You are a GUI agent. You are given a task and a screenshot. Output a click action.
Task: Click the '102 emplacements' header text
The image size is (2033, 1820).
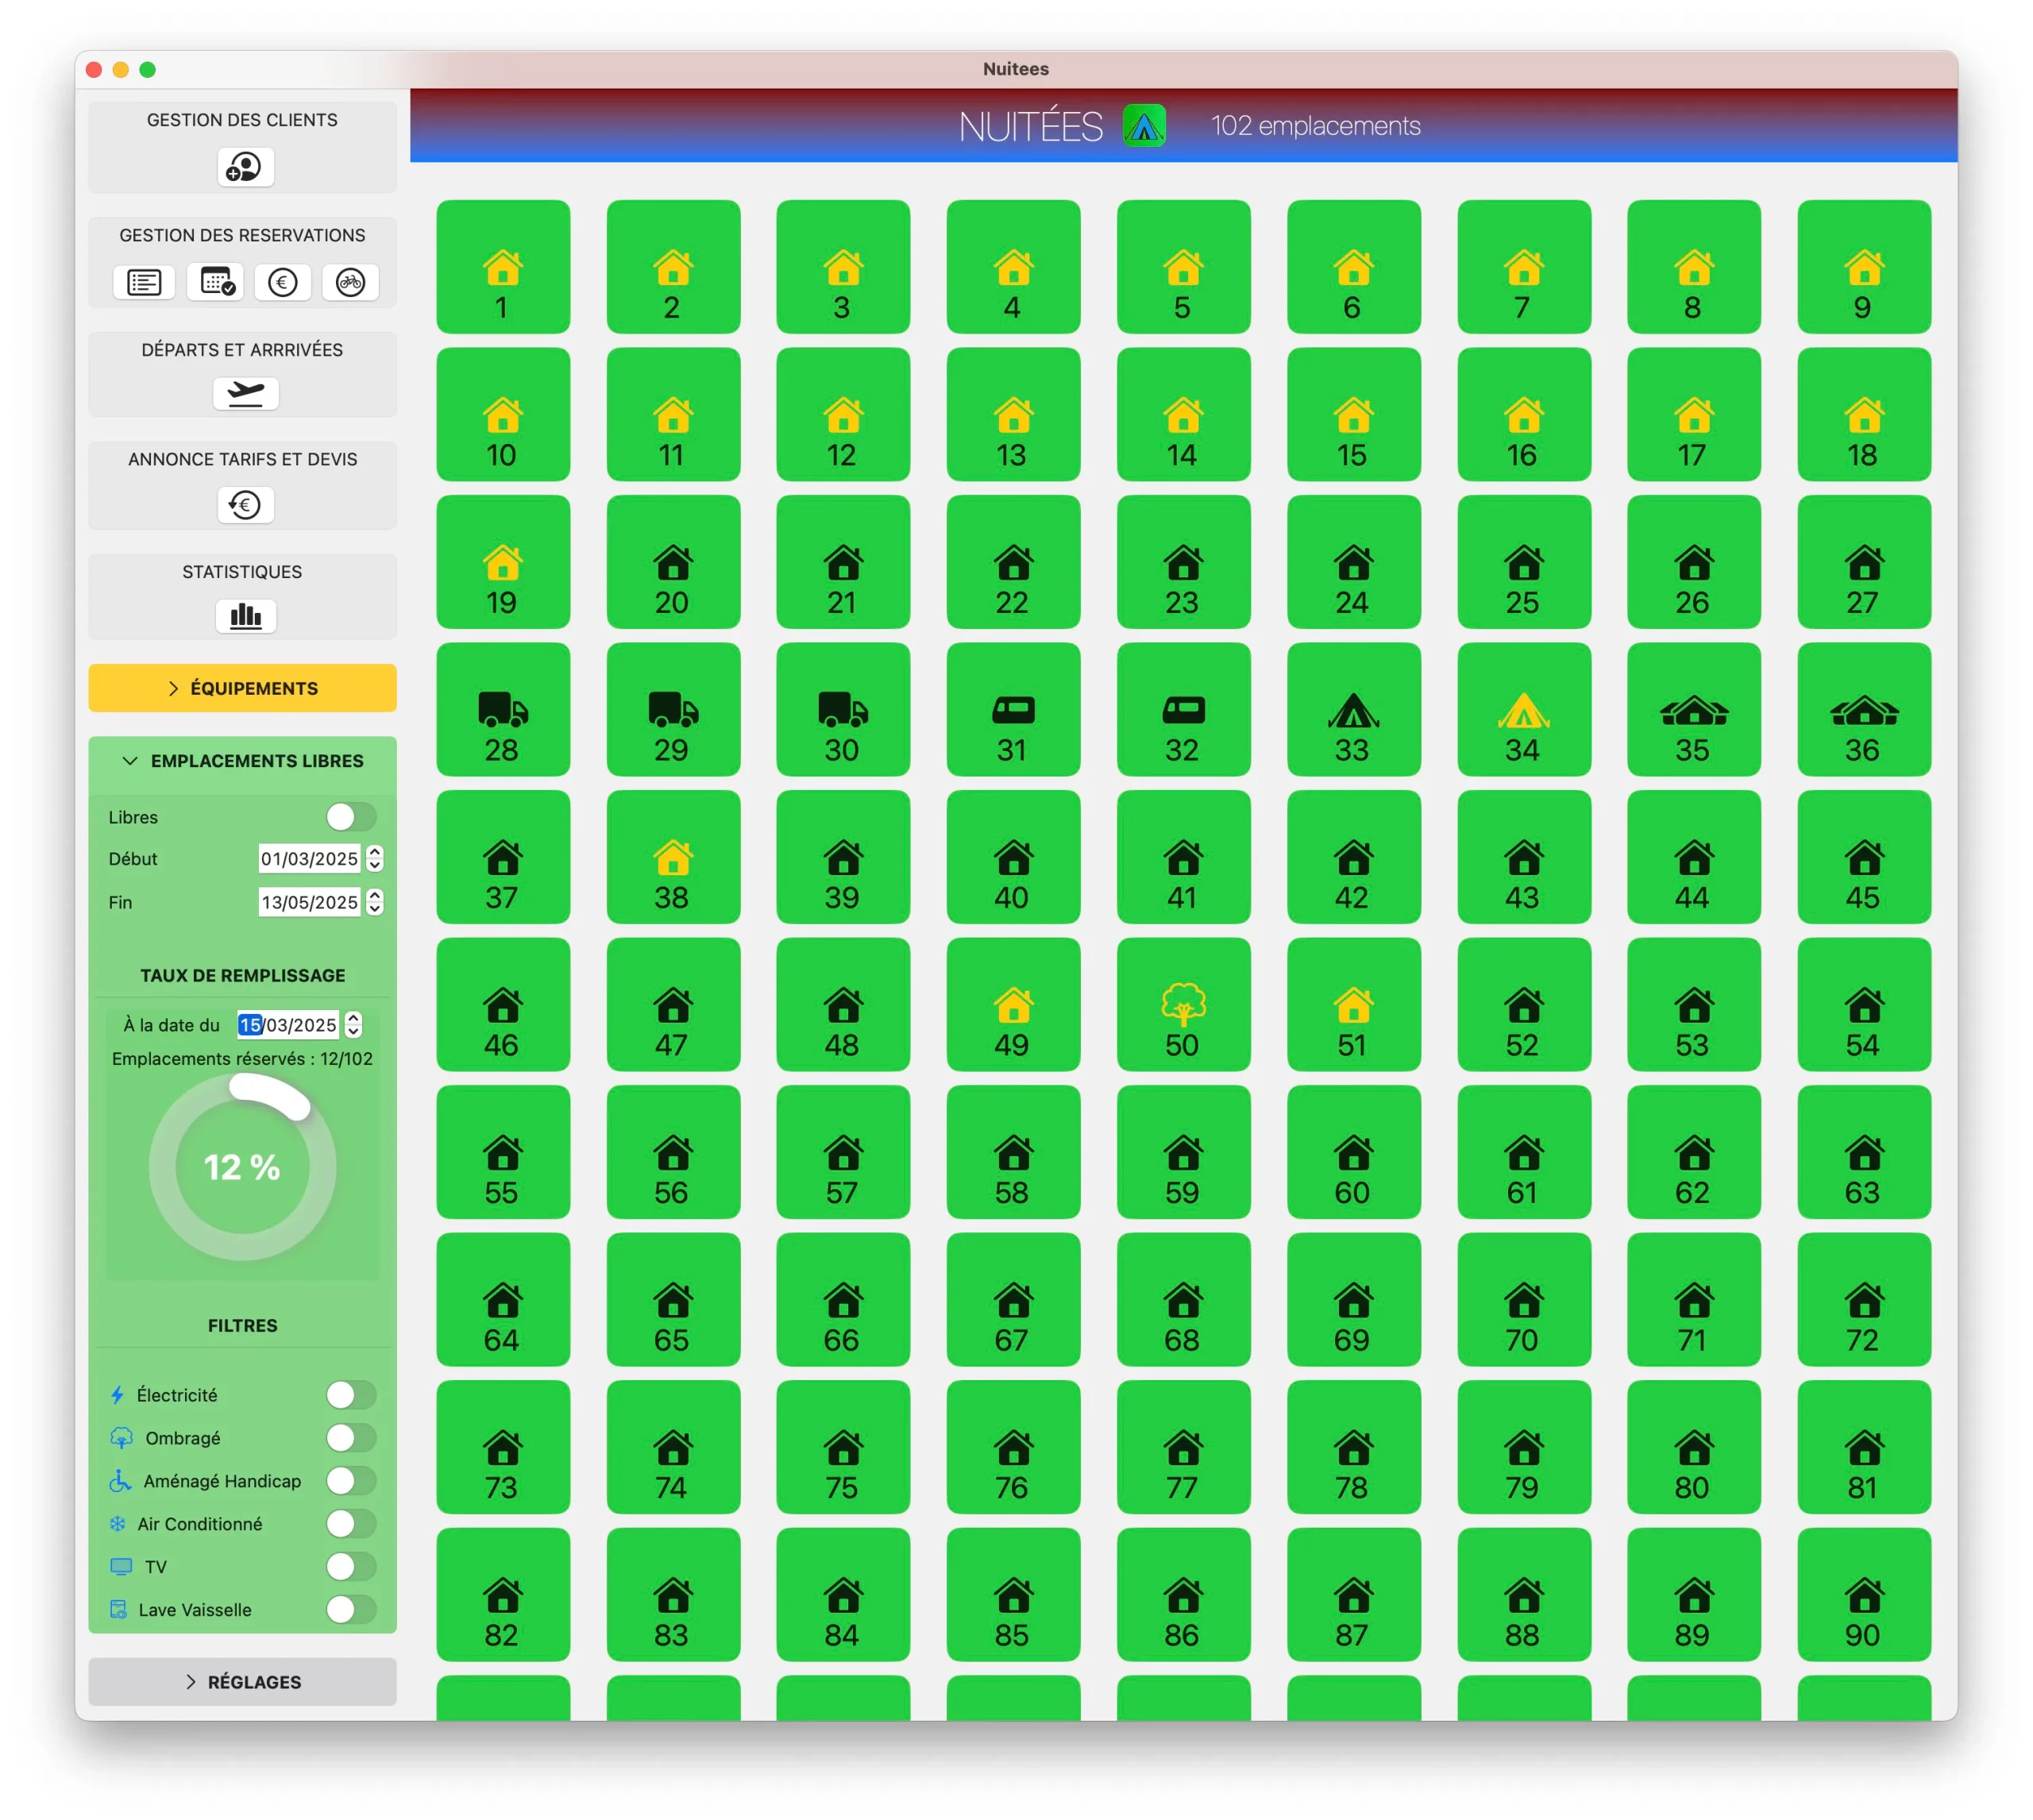tap(1315, 126)
